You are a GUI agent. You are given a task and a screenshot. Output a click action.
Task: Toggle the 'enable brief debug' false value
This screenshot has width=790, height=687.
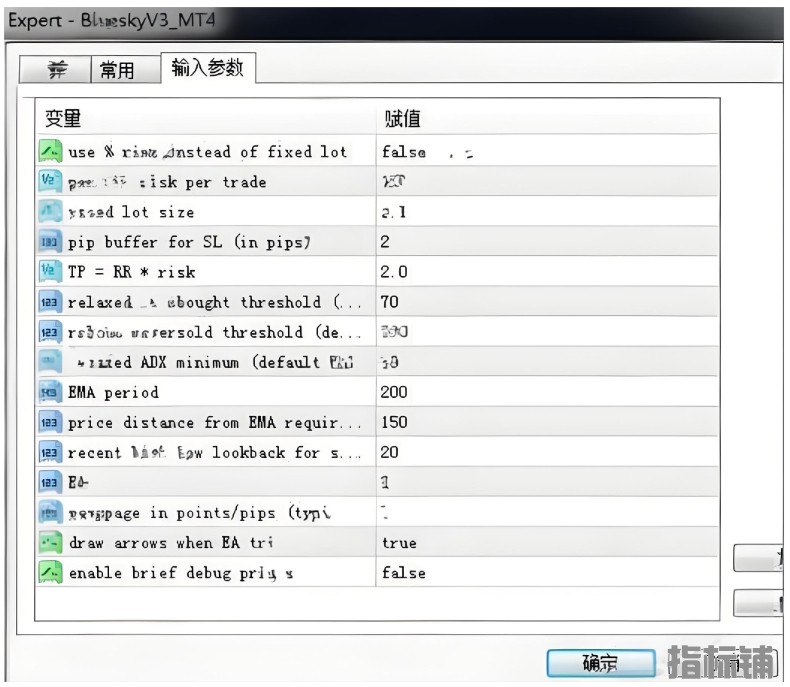(x=403, y=573)
